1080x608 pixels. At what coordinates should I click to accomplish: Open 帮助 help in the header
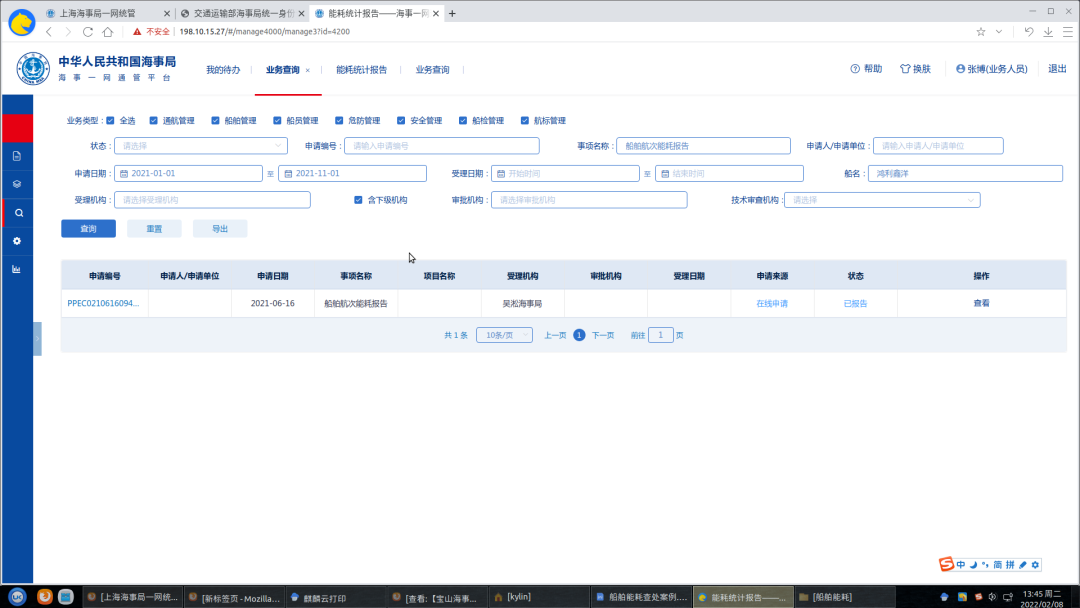point(866,69)
